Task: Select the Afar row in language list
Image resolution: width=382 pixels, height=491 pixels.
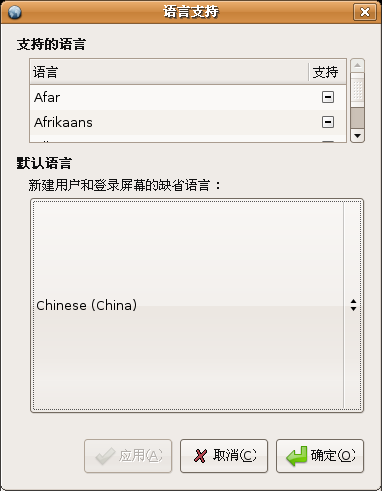Action: click(x=188, y=97)
